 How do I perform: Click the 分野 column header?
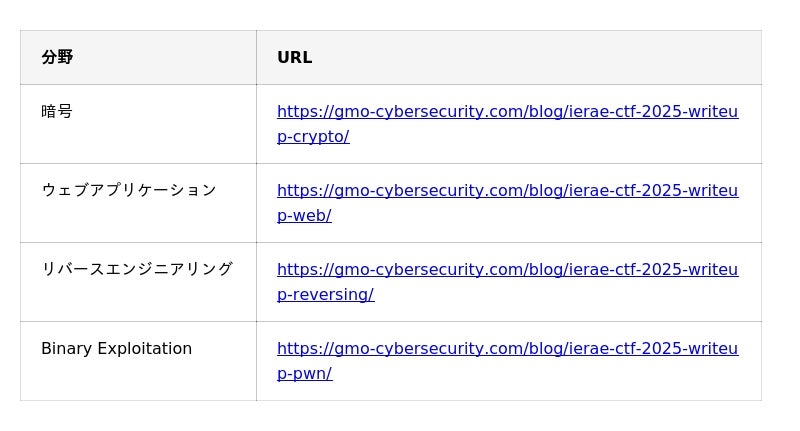(57, 58)
